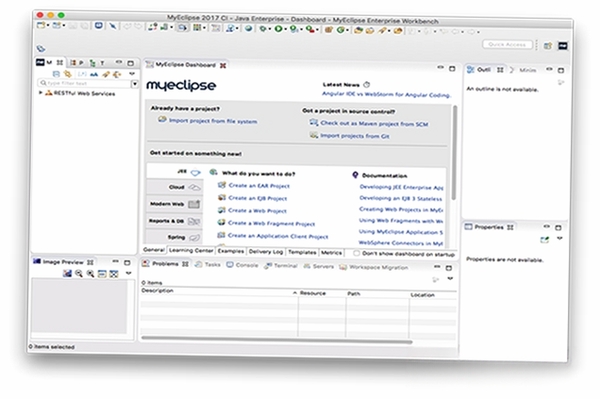Tick Don't show dashboard on startup checkbox
Image resolution: width=600 pixels, height=399 pixels.
point(356,253)
